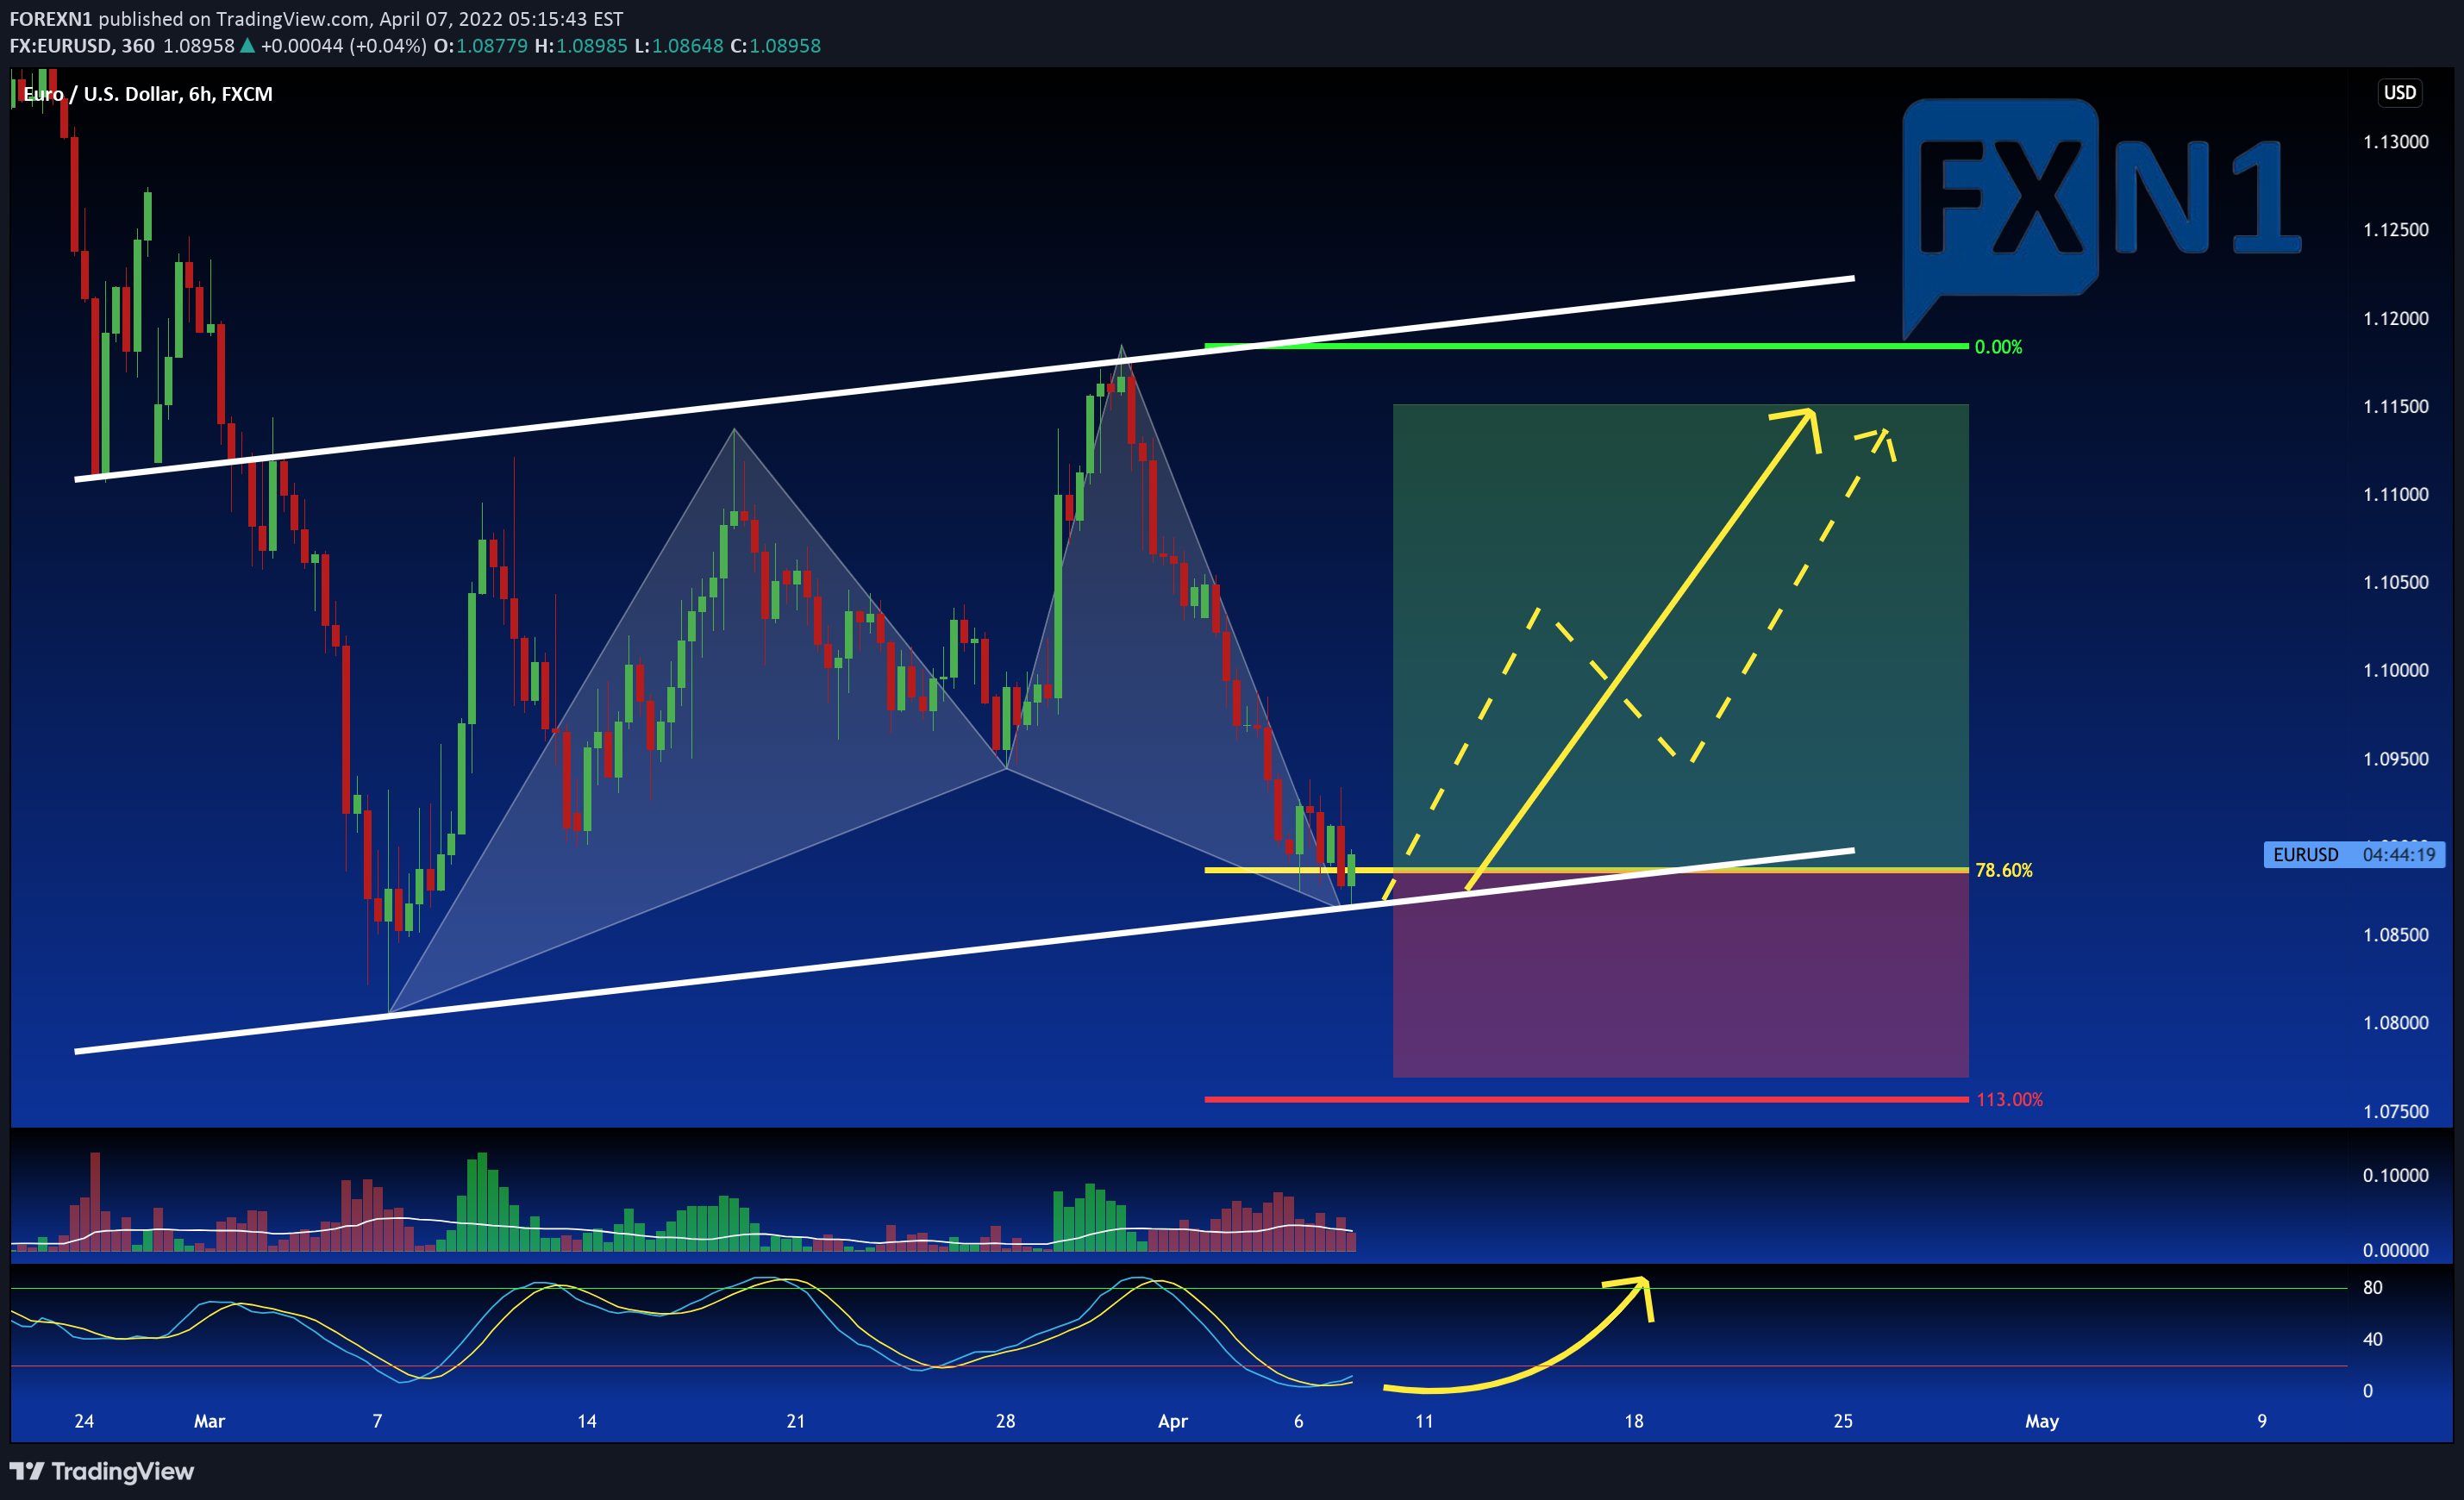Click the 1.12000 price axis label

click(x=2395, y=318)
